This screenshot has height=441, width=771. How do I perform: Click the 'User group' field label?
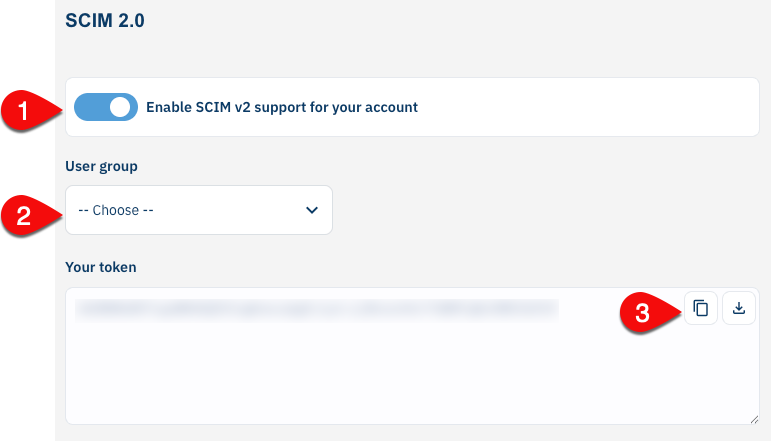(101, 166)
